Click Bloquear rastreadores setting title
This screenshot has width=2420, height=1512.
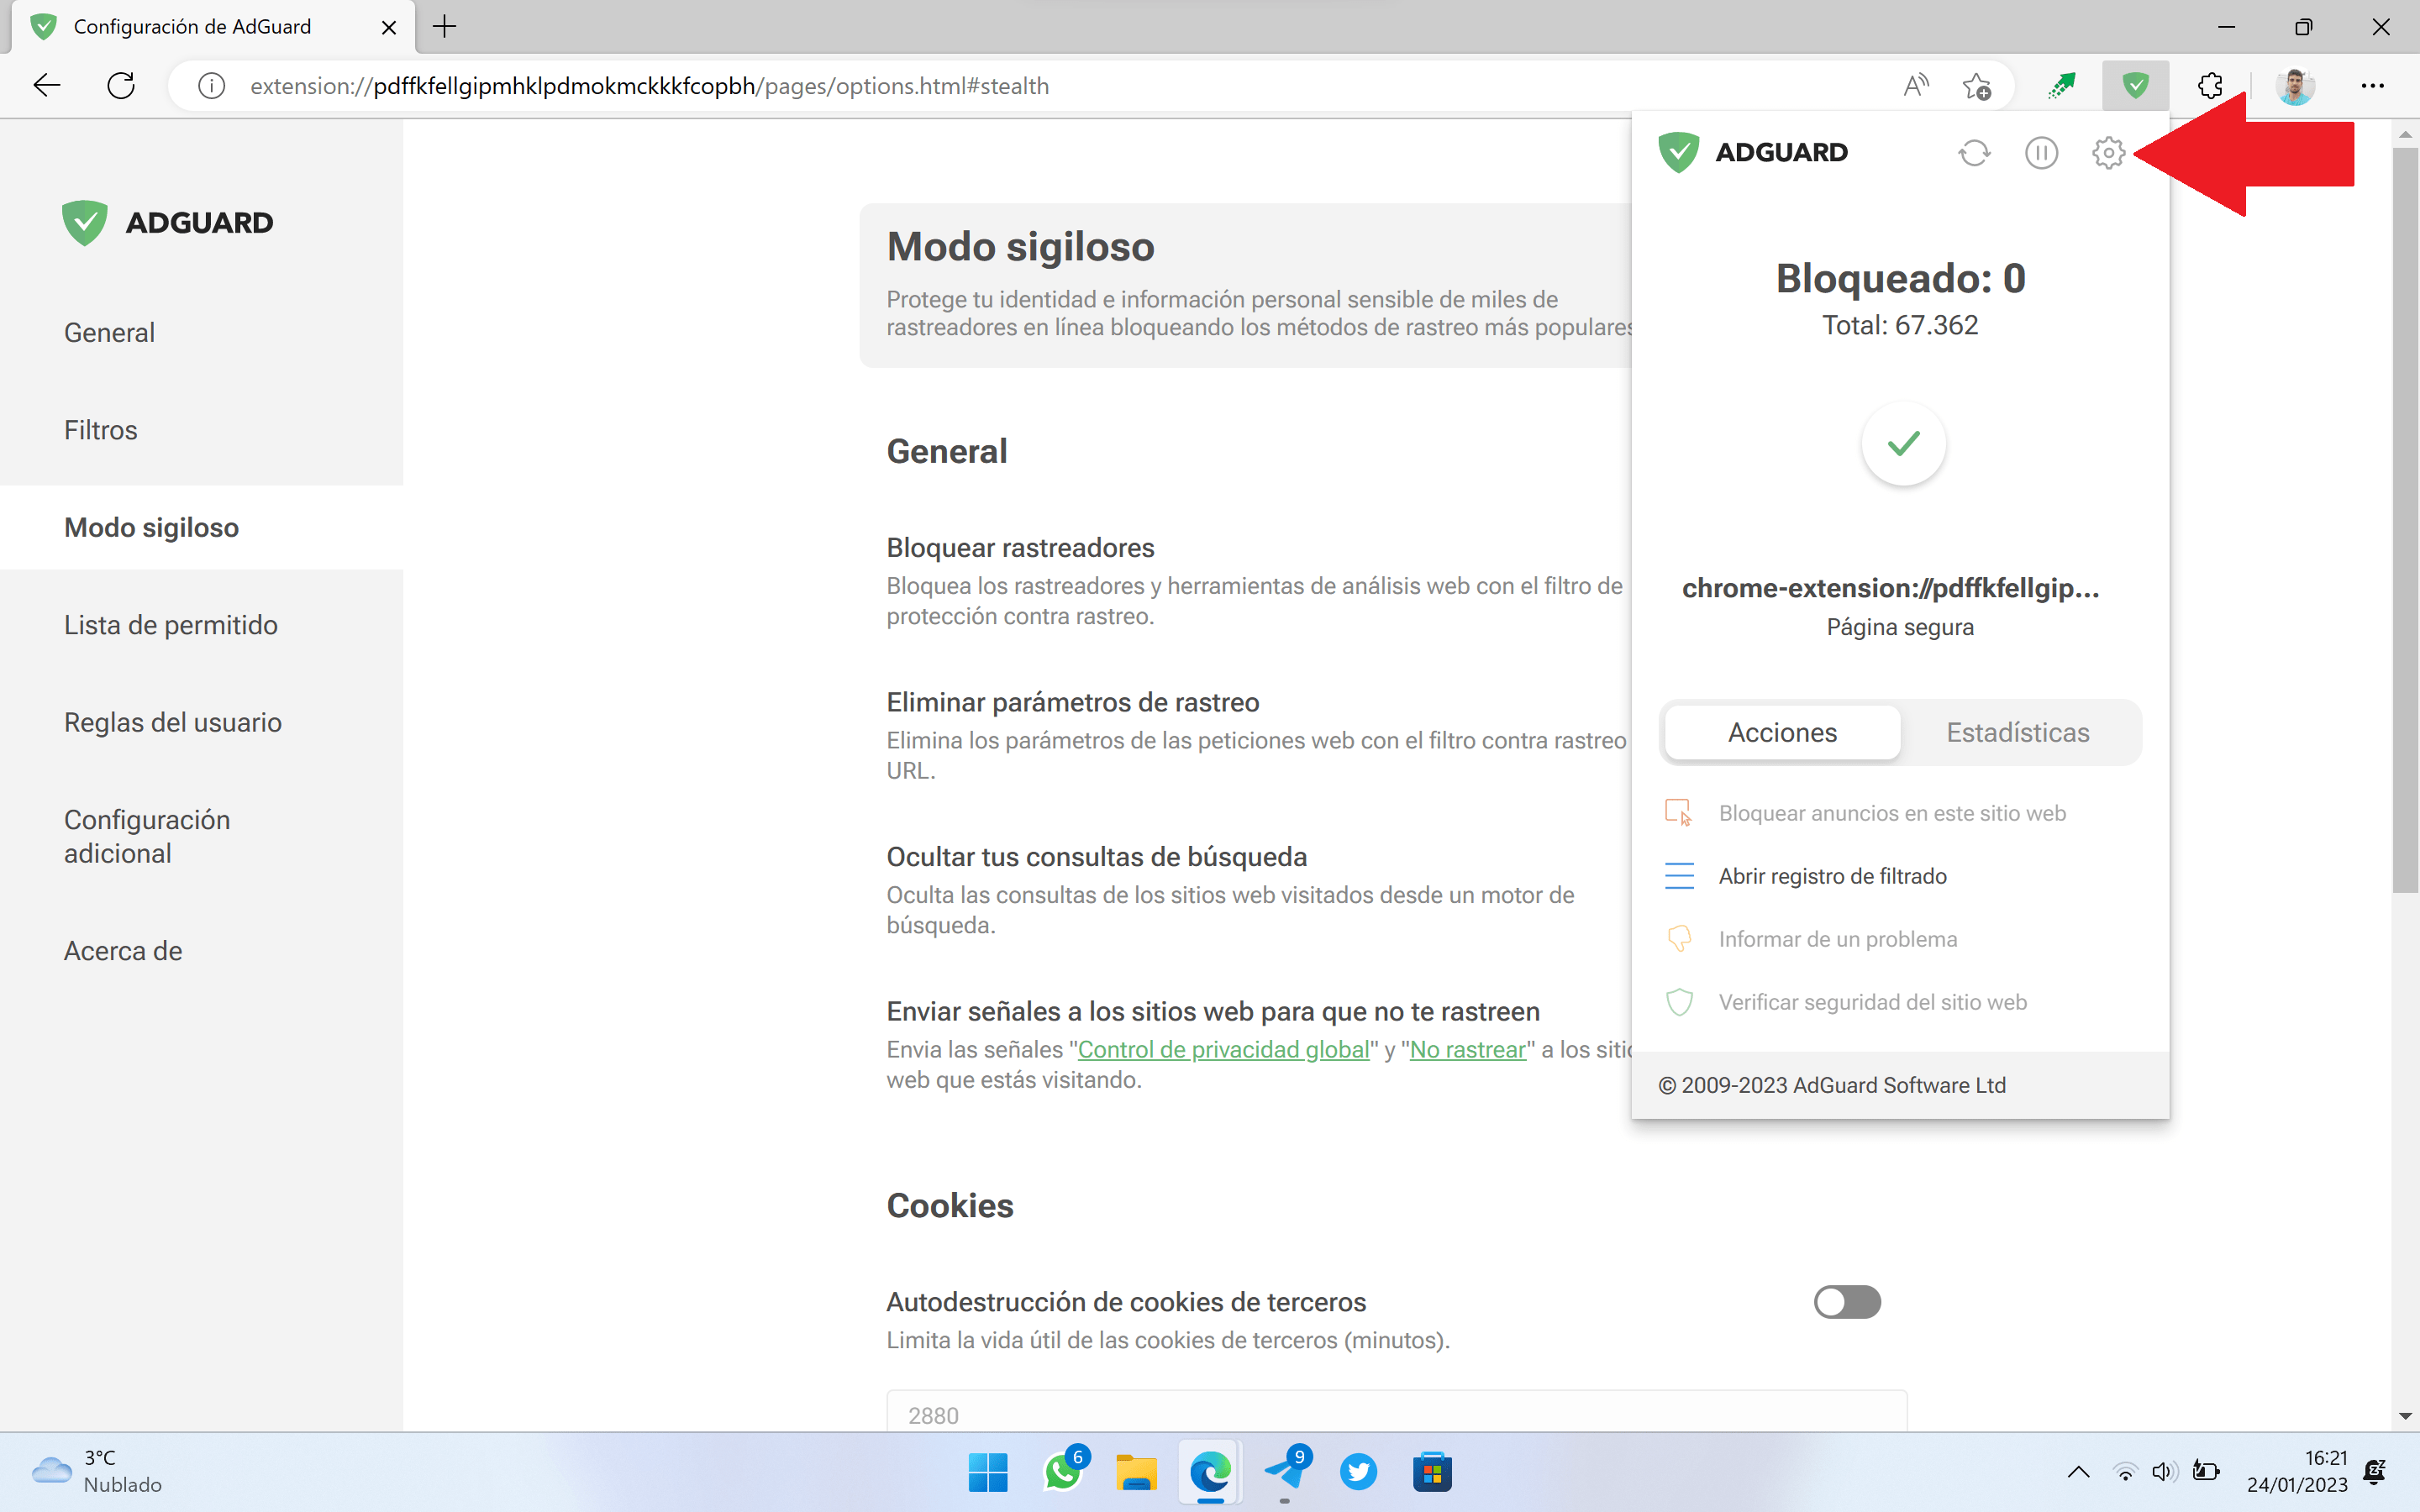[x=1020, y=548]
